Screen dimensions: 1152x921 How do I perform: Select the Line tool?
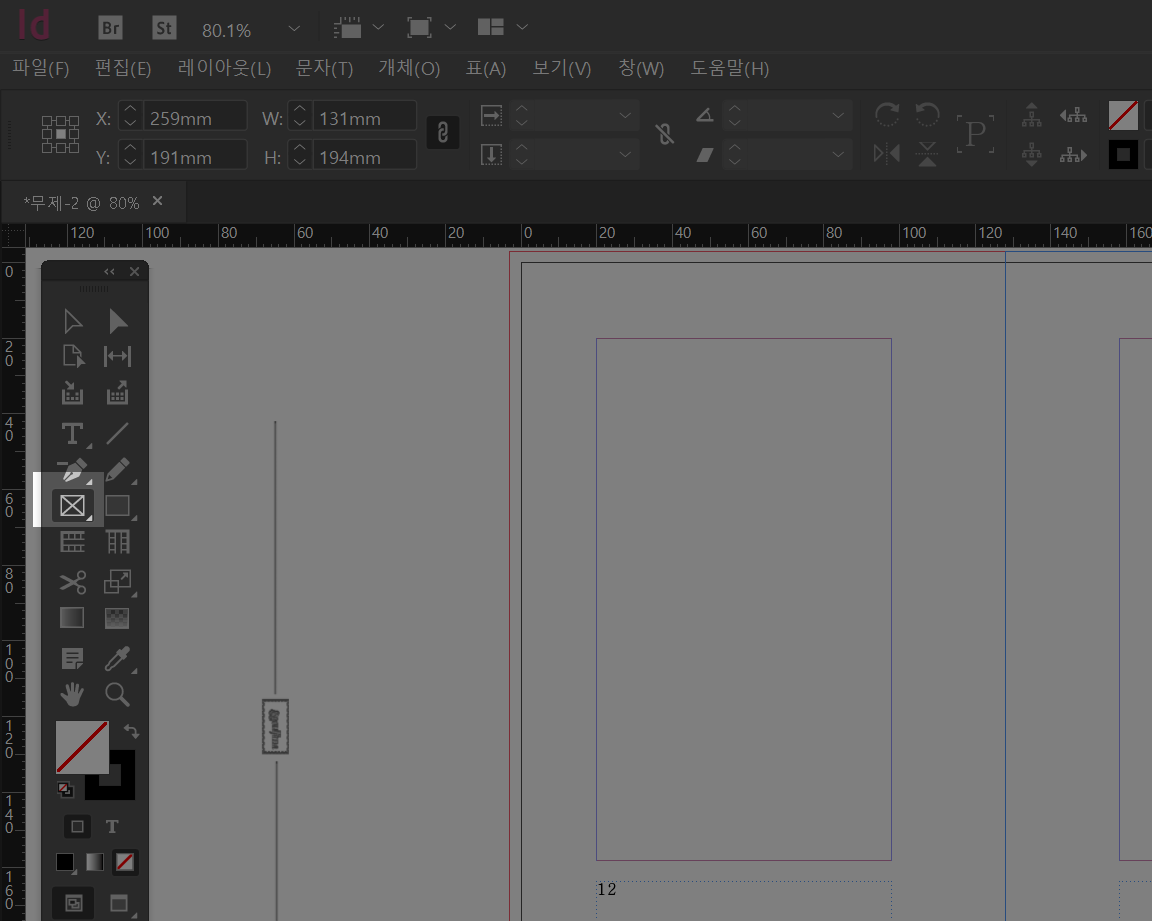click(x=118, y=433)
